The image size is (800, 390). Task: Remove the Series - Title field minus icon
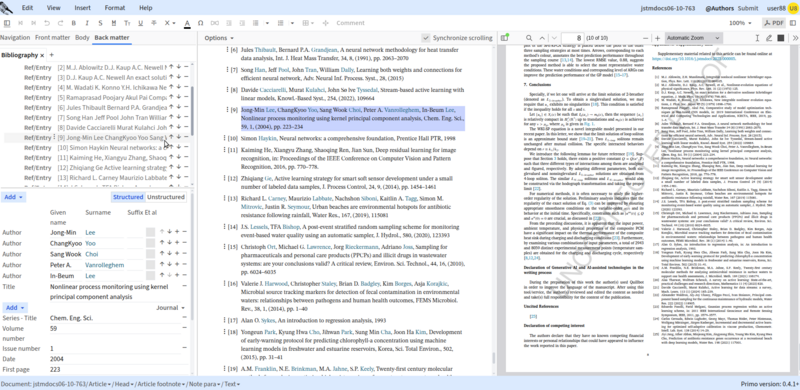[x=184, y=318]
